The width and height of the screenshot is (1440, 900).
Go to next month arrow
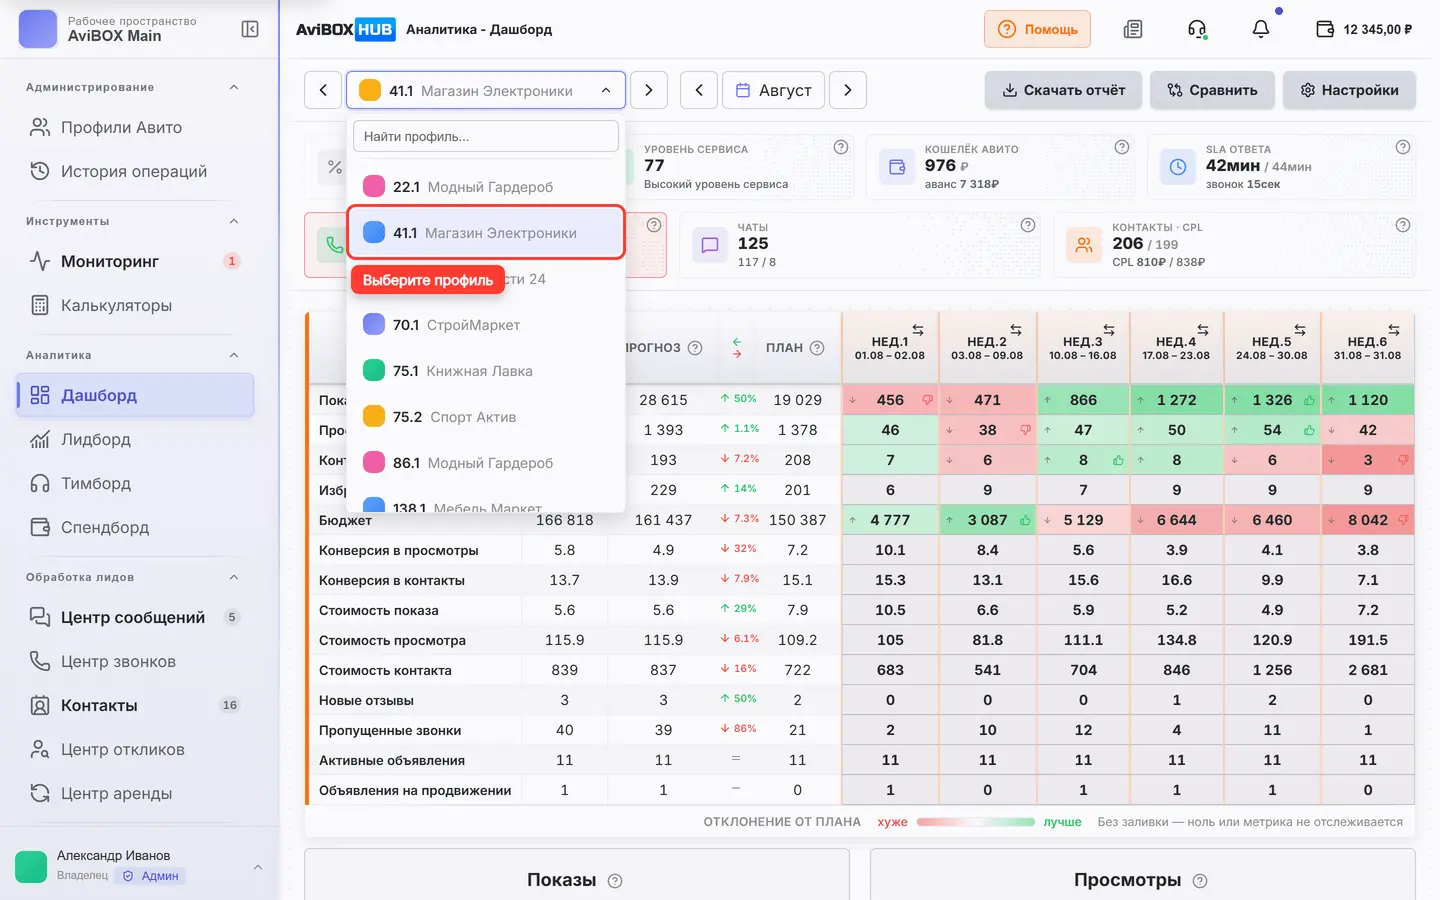pyautogui.click(x=848, y=90)
